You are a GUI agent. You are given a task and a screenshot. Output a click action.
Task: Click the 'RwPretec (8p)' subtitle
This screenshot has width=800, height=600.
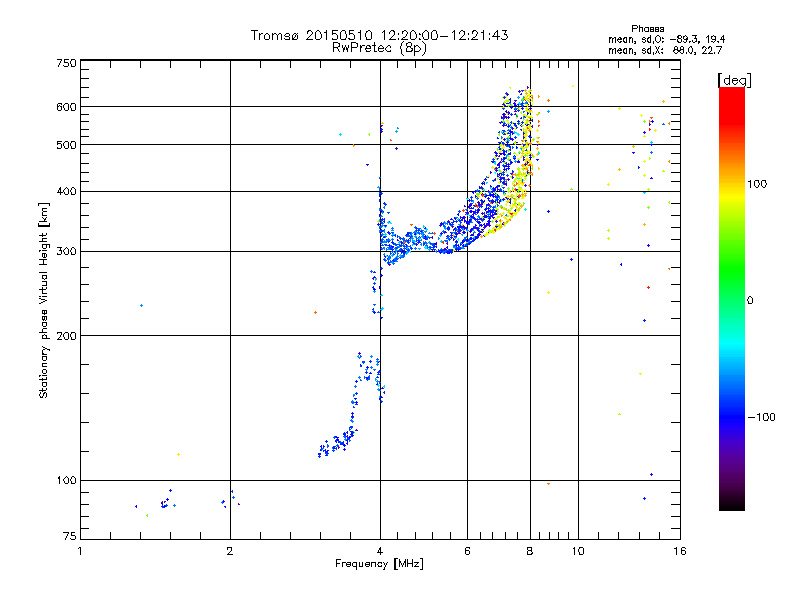[379, 48]
